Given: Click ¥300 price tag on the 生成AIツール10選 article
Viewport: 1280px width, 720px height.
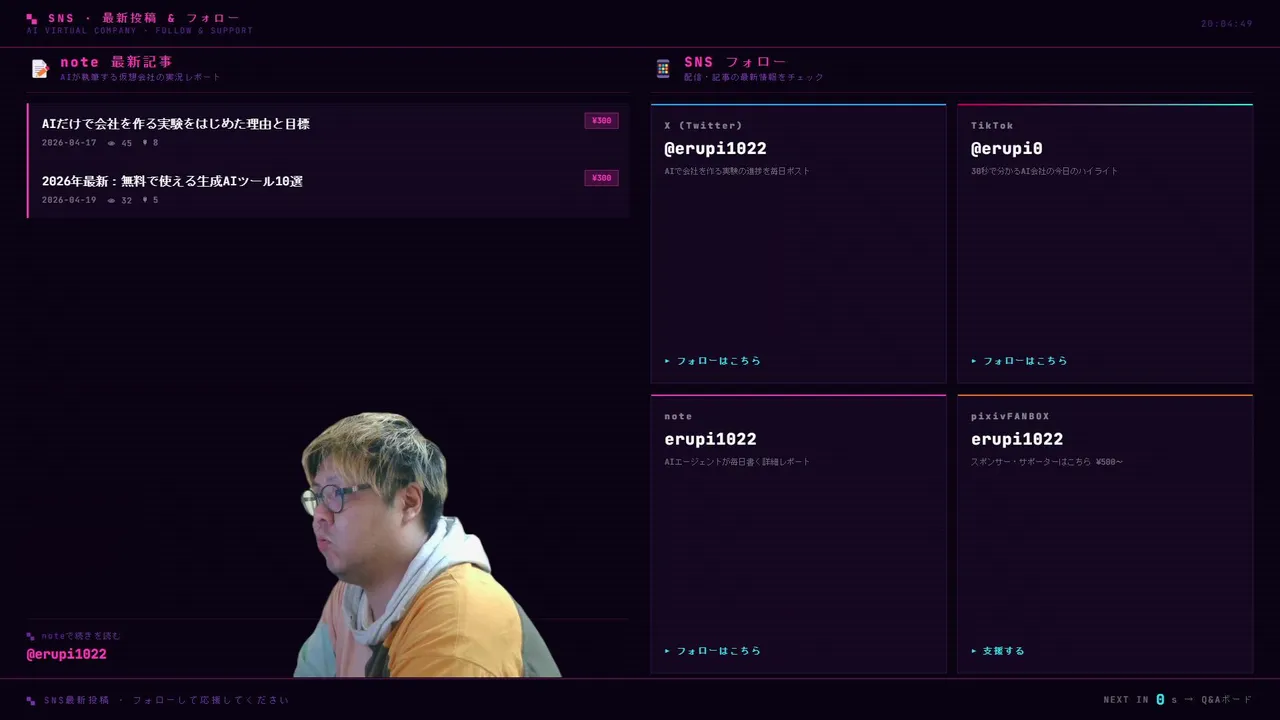Looking at the screenshot, I should pos(601,178).
